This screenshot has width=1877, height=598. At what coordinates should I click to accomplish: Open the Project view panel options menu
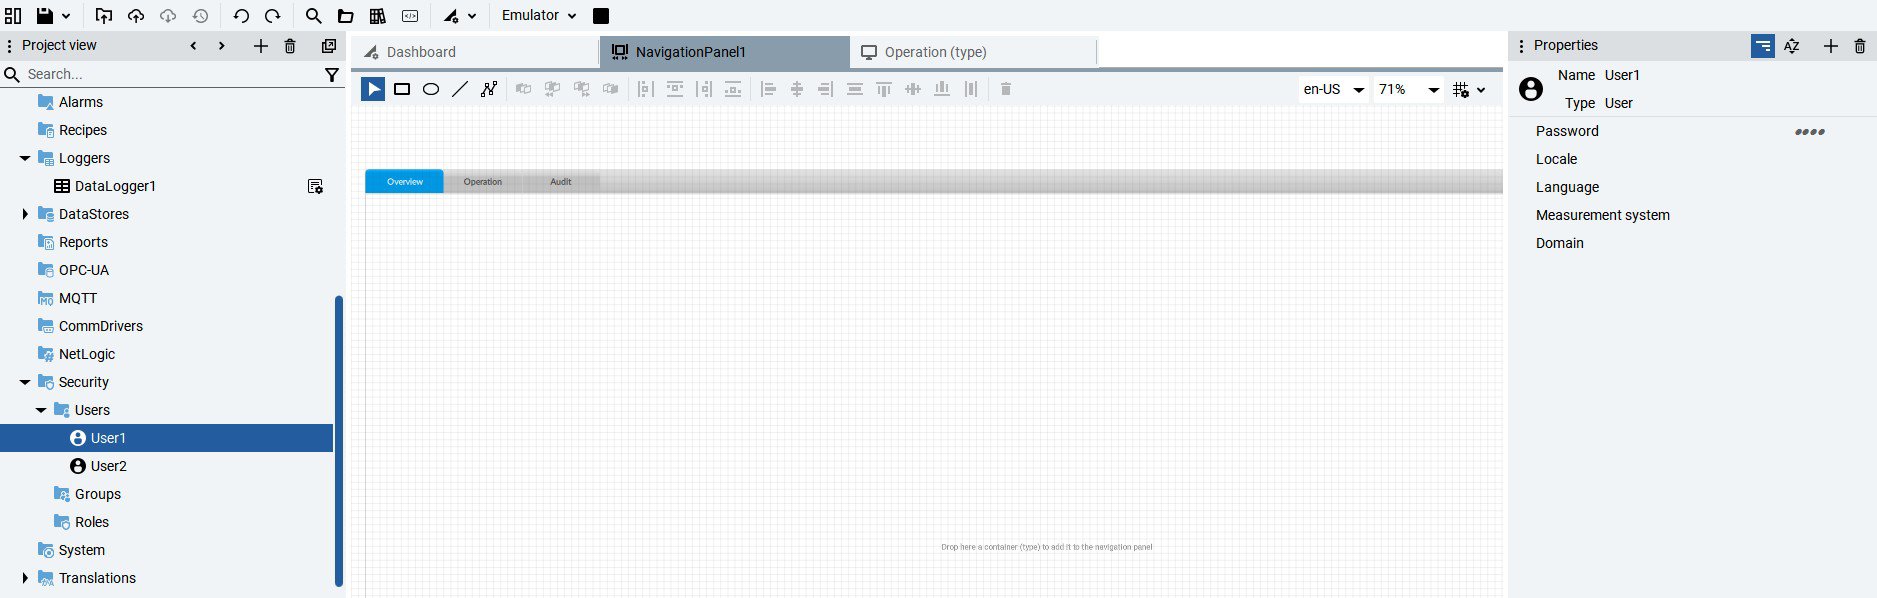[9, 46]
